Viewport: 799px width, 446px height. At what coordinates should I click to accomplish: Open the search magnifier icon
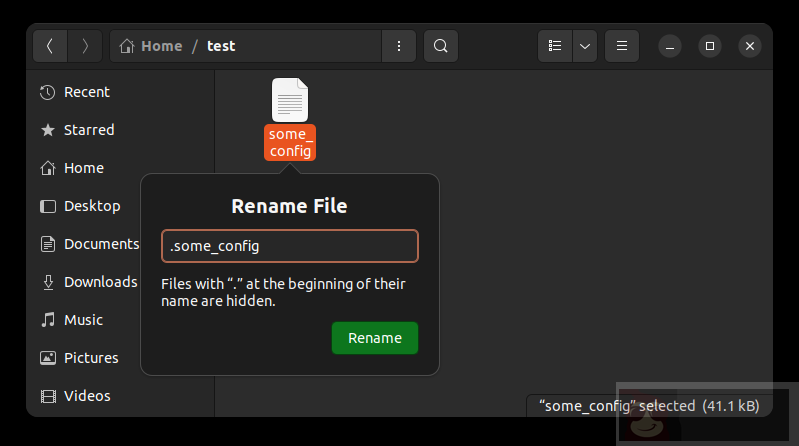(440, 46)
